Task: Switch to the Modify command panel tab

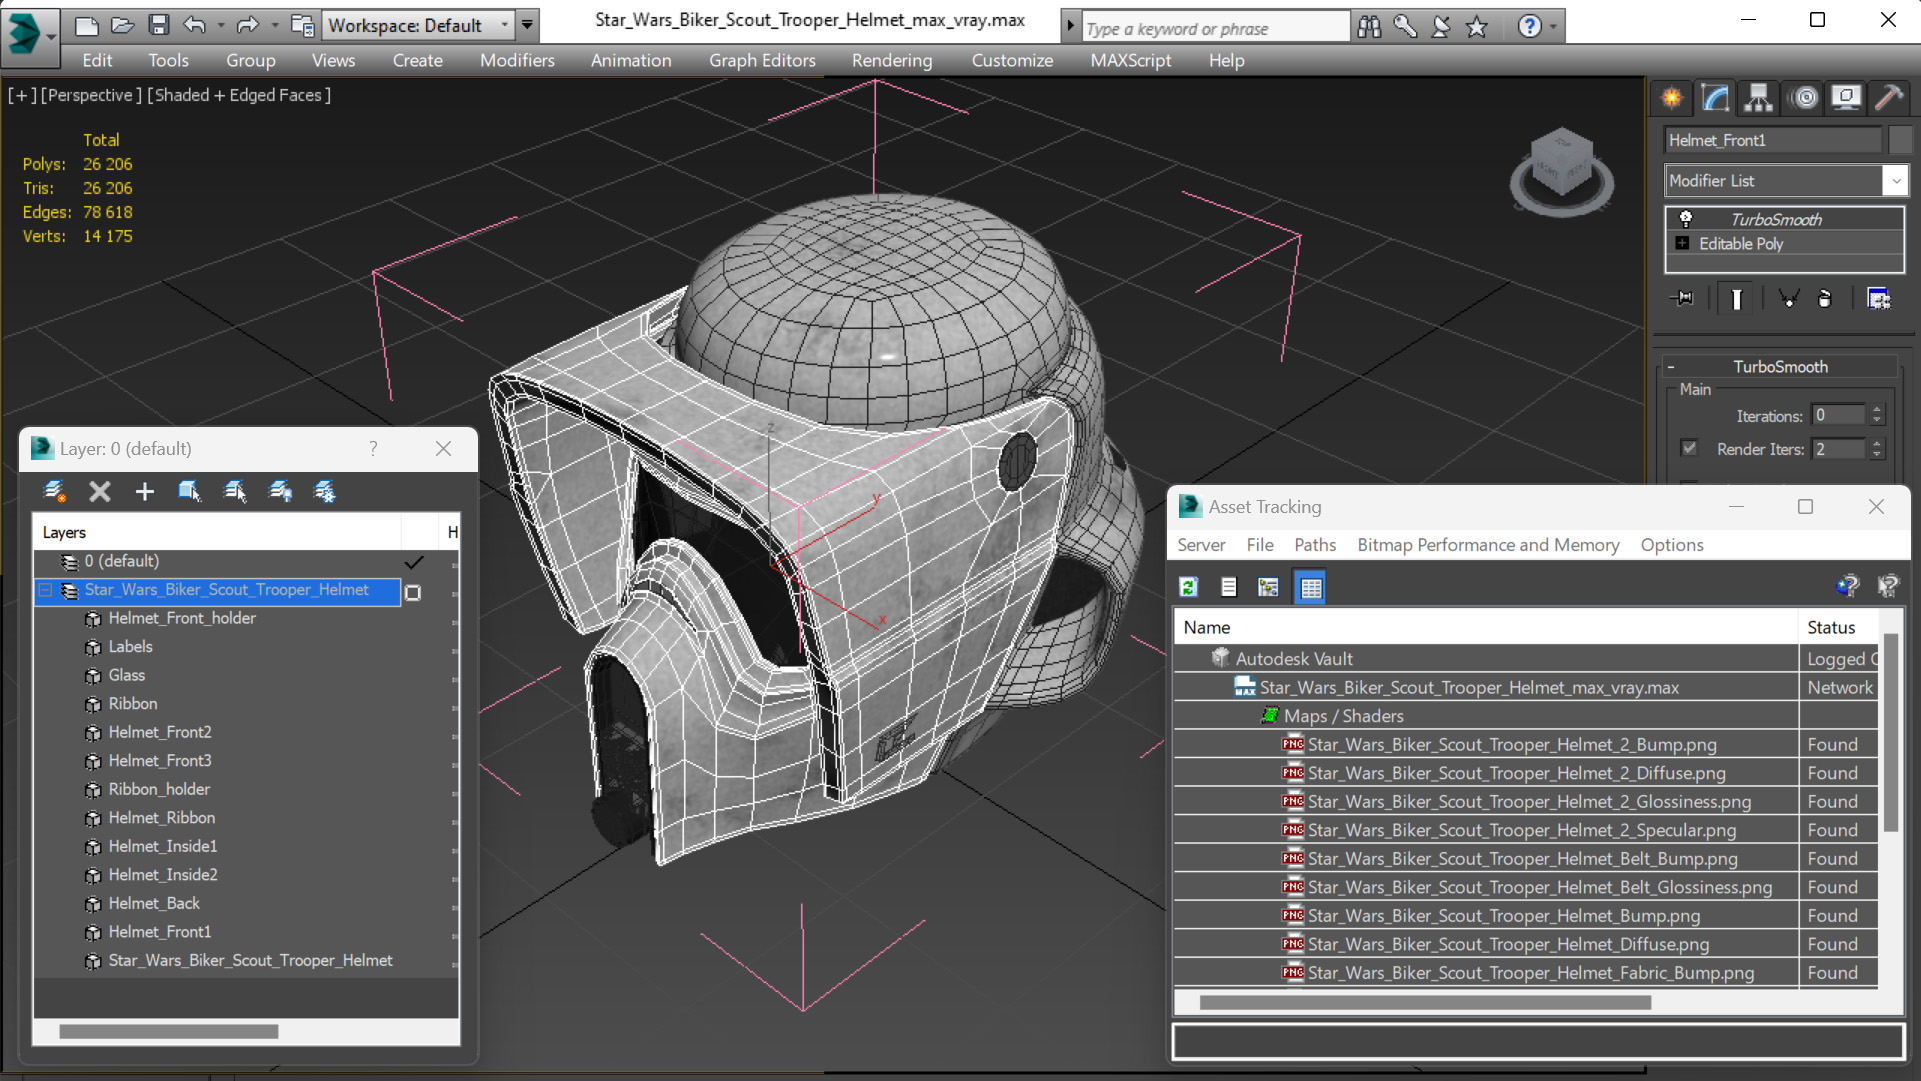Action: [x=1715, y=98]
